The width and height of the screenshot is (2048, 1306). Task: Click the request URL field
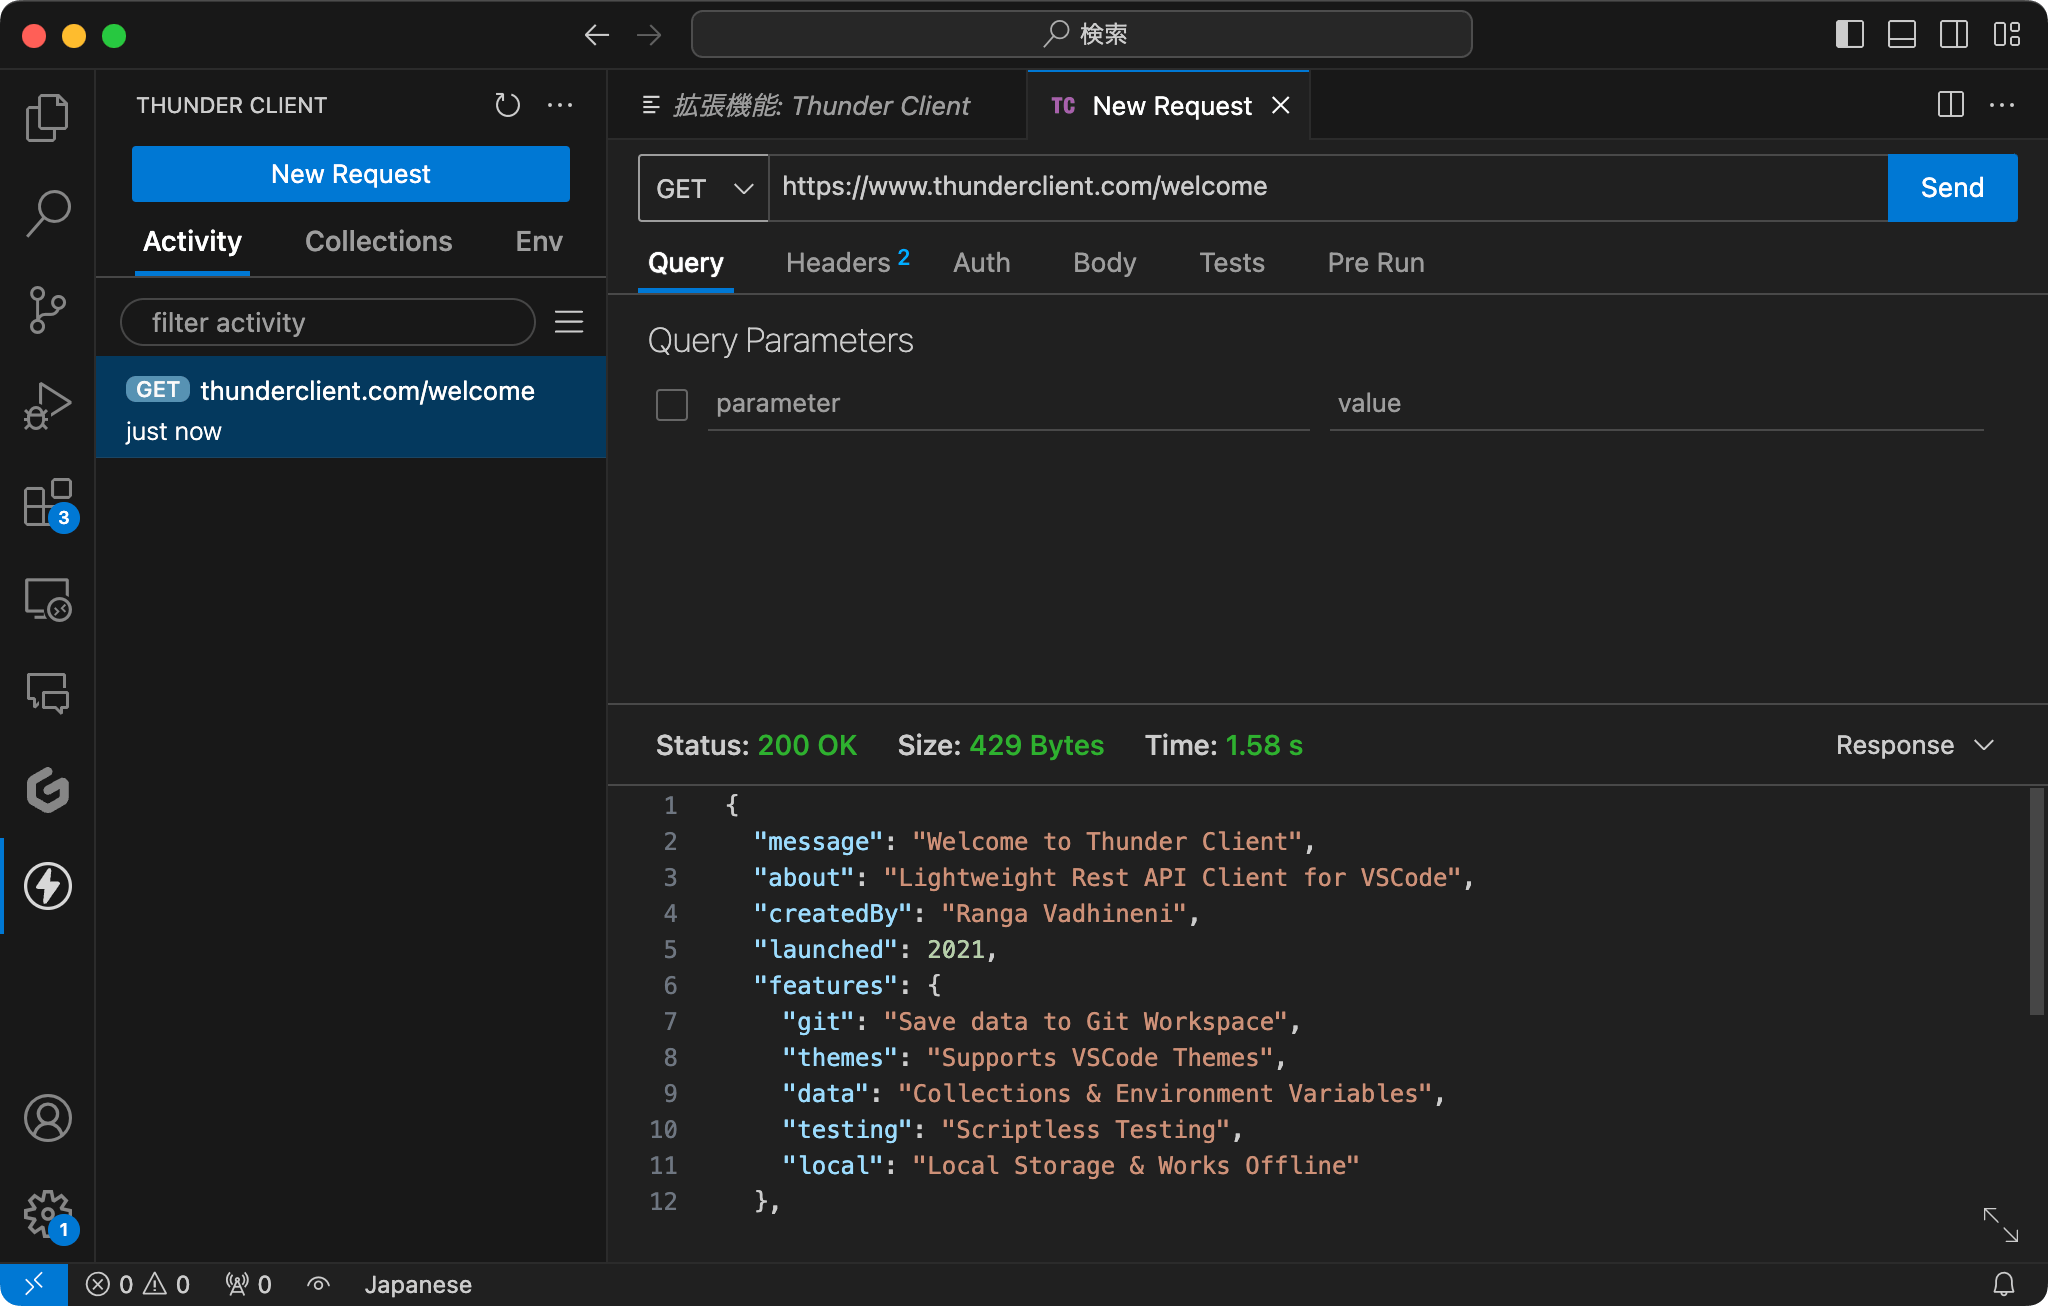pos(1328,188)
